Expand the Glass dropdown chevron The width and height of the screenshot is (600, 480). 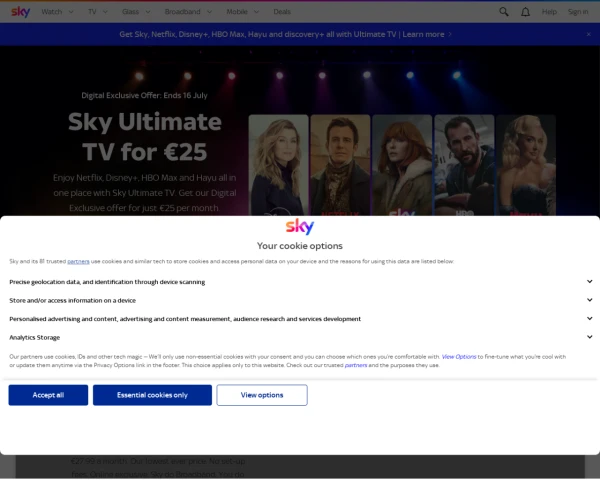[x=148, y=12]
